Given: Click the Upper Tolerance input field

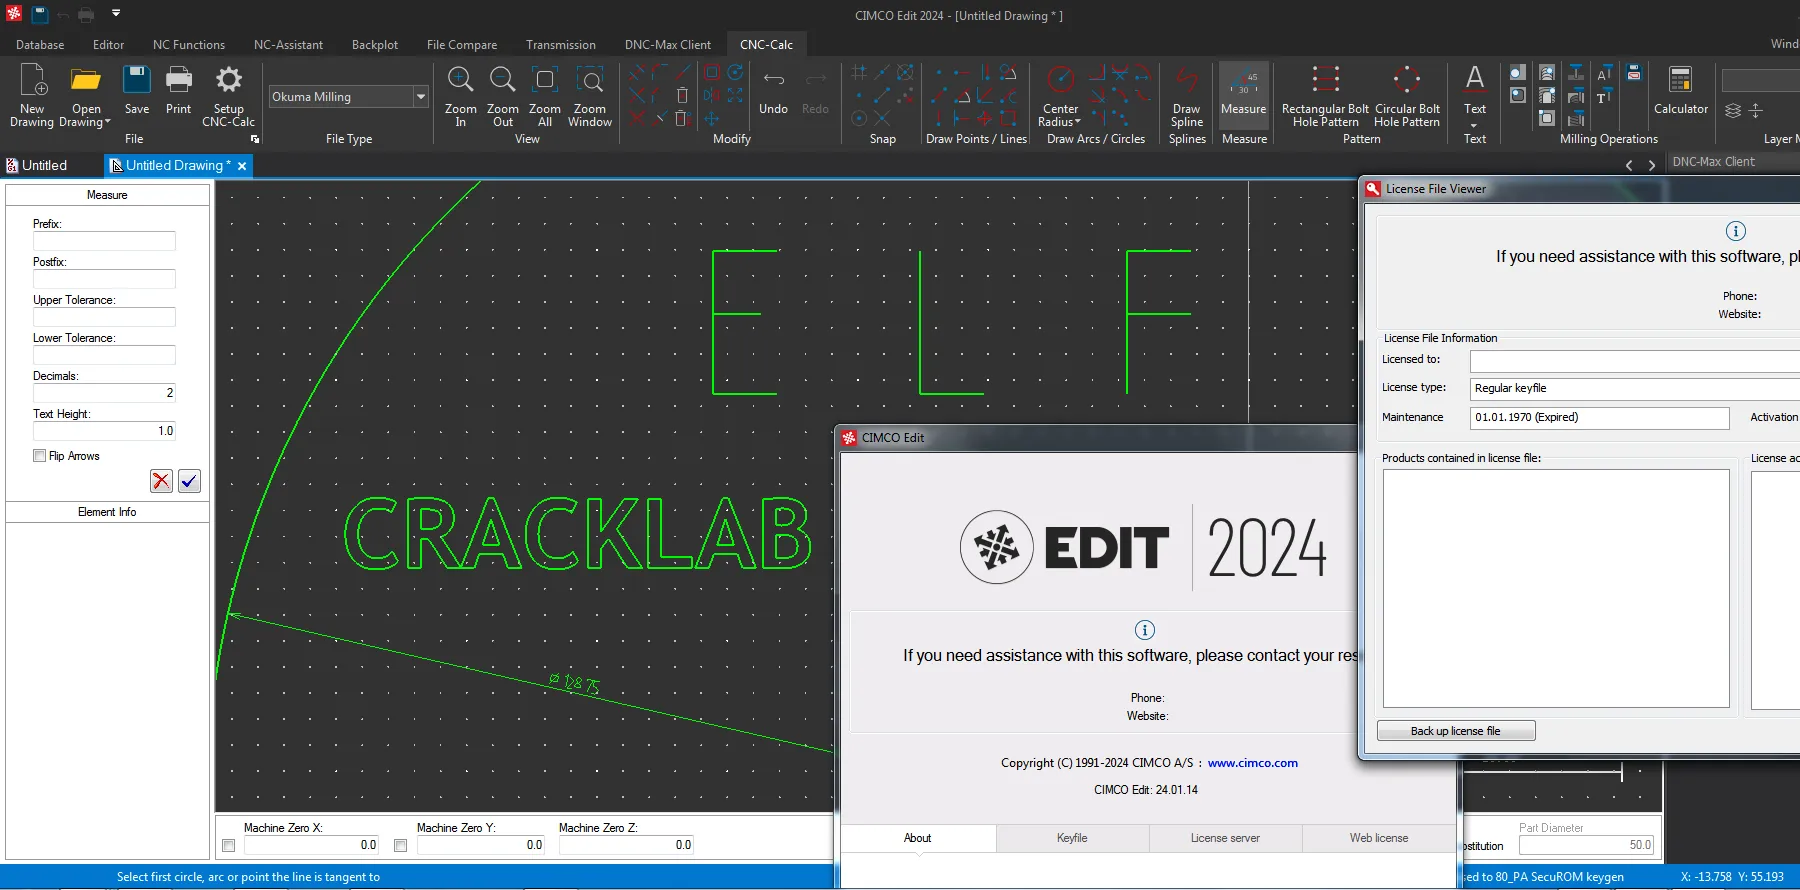Looking at the screenshot, I should 104,317.
